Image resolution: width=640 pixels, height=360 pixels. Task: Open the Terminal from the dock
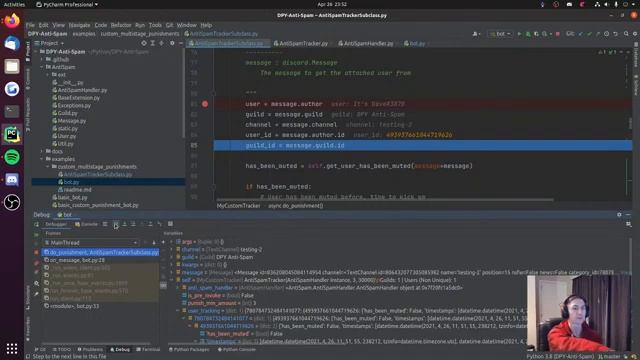12,111
